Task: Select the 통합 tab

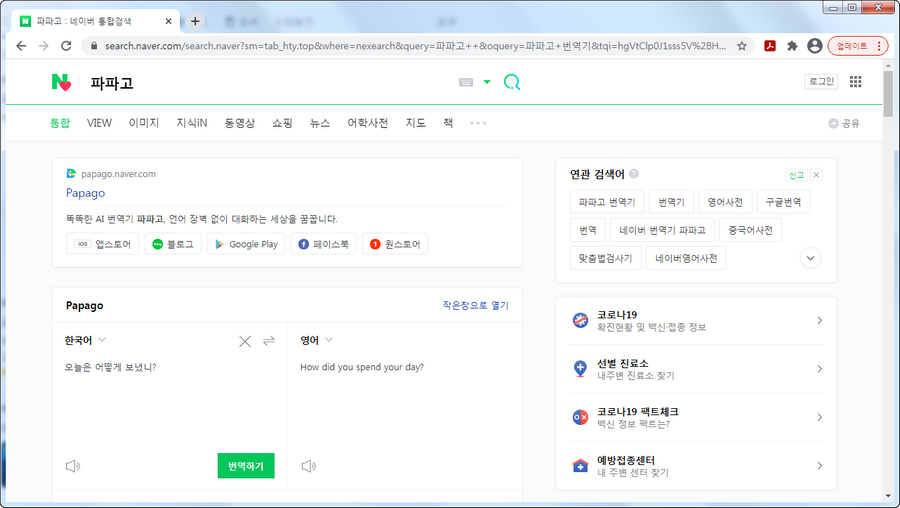Action: (60, 123)
